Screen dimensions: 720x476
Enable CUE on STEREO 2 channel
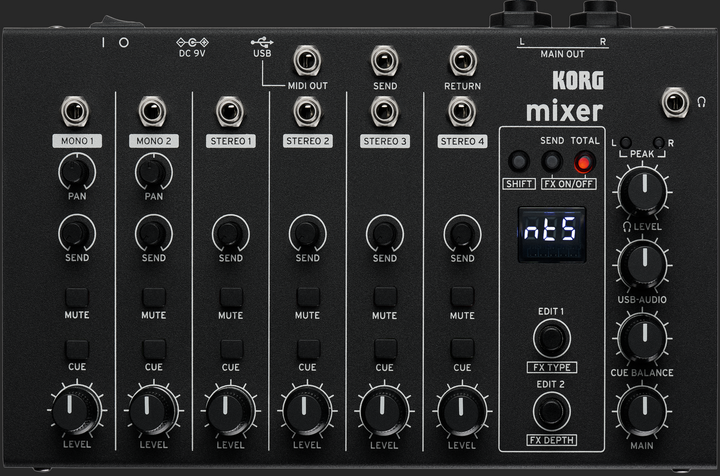click(x=308, y=349)
